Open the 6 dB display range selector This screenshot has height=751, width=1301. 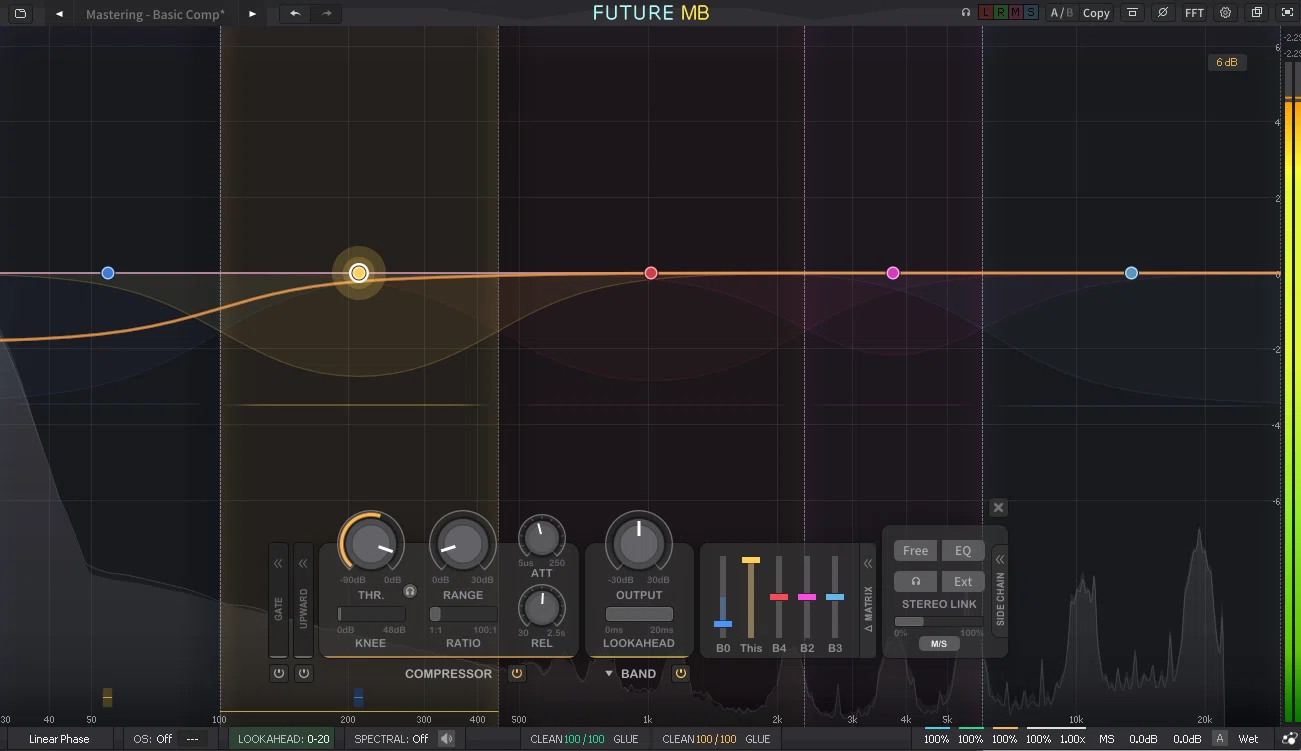[1226, 62]
